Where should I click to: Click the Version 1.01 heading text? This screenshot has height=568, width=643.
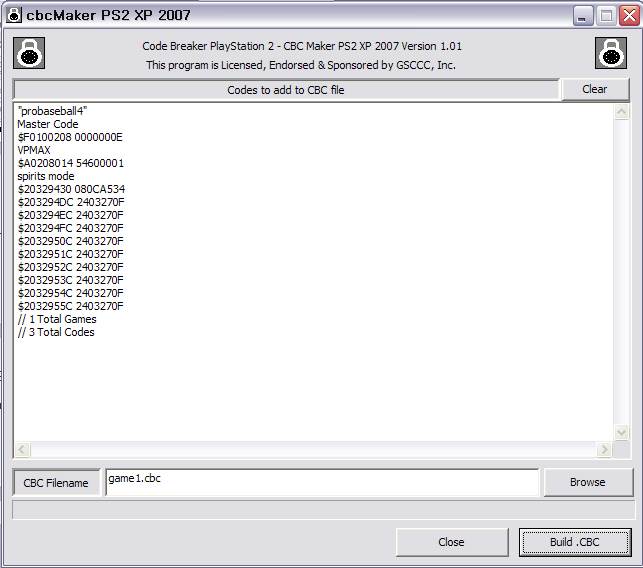point(302,46)
